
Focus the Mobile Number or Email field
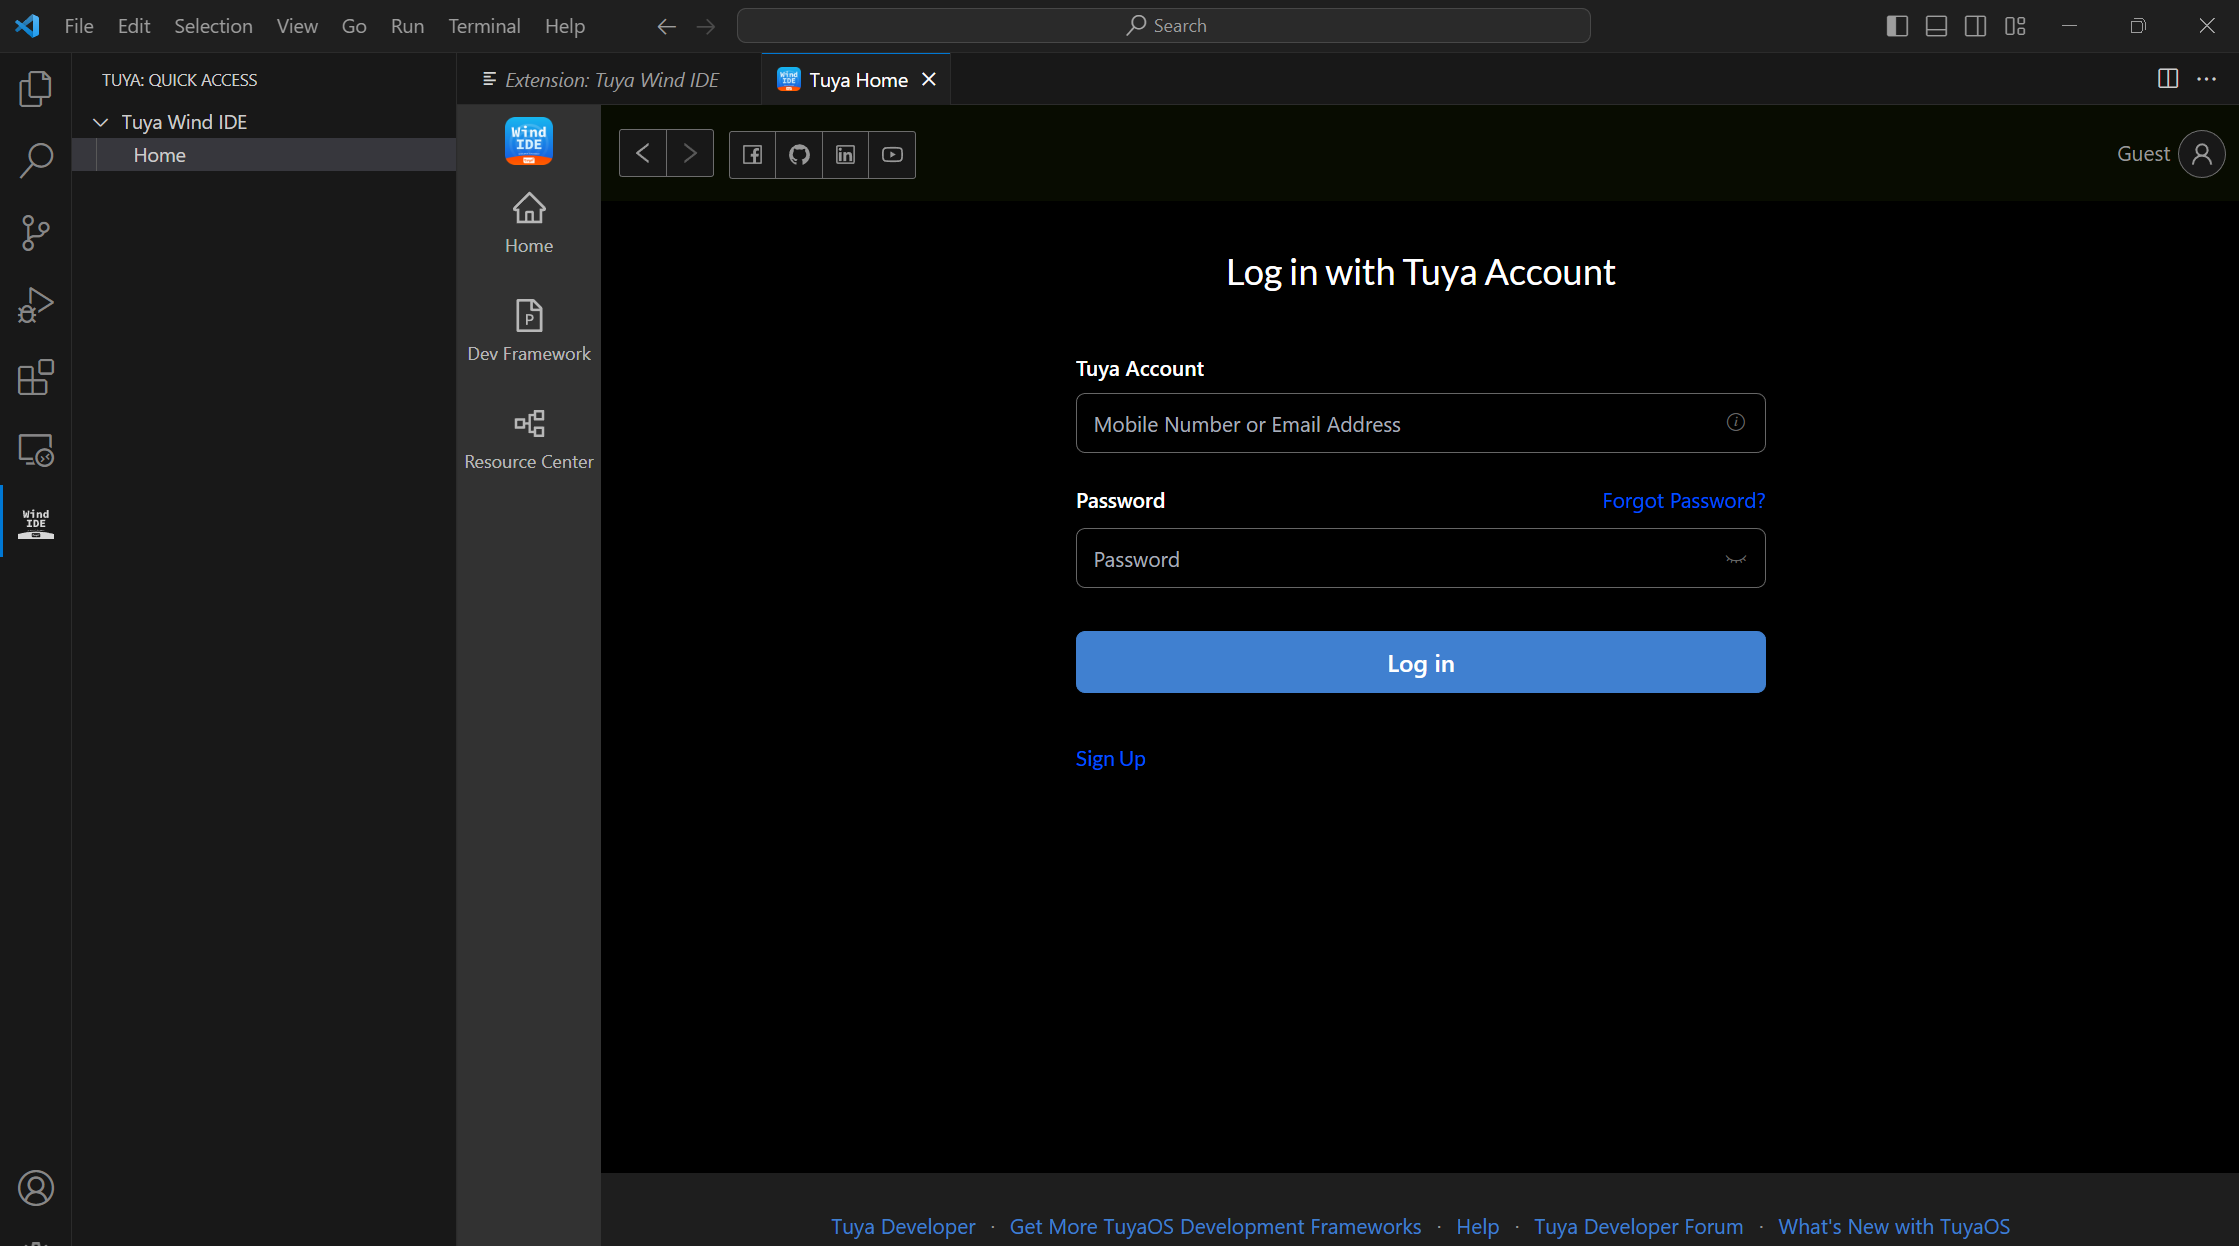1420,424
